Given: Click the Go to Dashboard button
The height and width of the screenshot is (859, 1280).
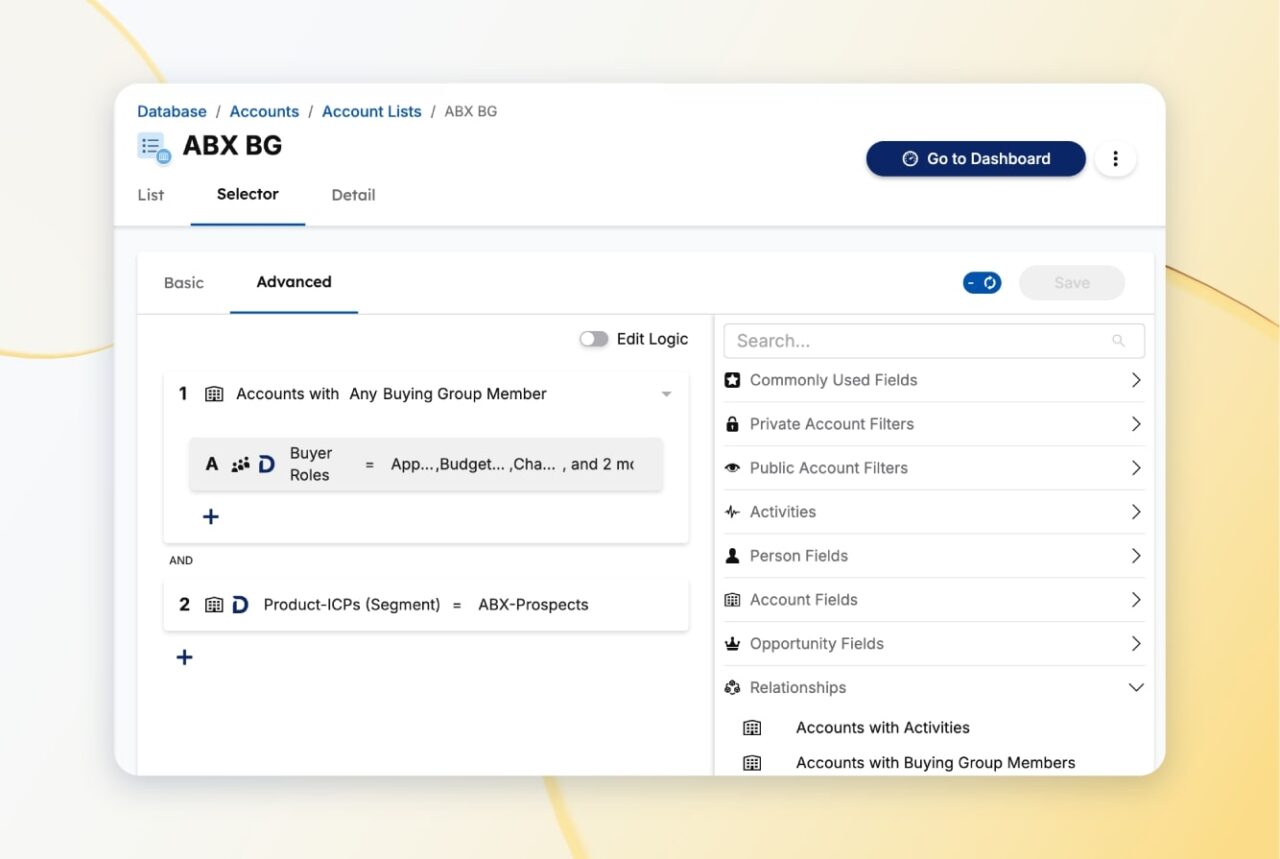Looking at the screenshot, I should 975,159.
